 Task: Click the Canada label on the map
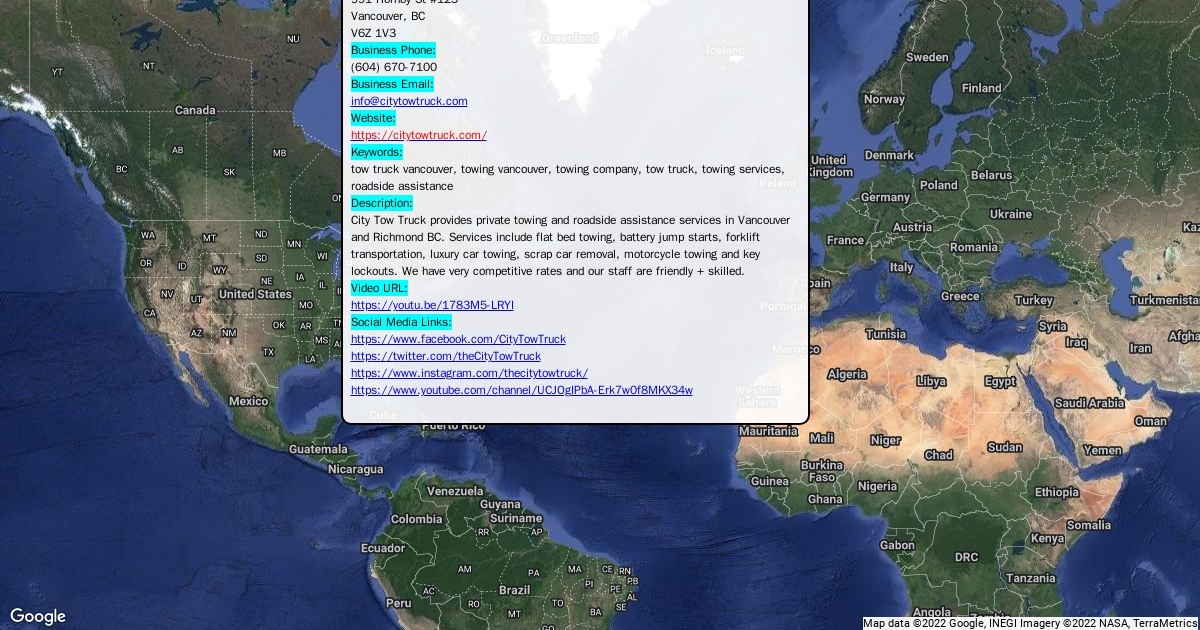click(195, 110)
